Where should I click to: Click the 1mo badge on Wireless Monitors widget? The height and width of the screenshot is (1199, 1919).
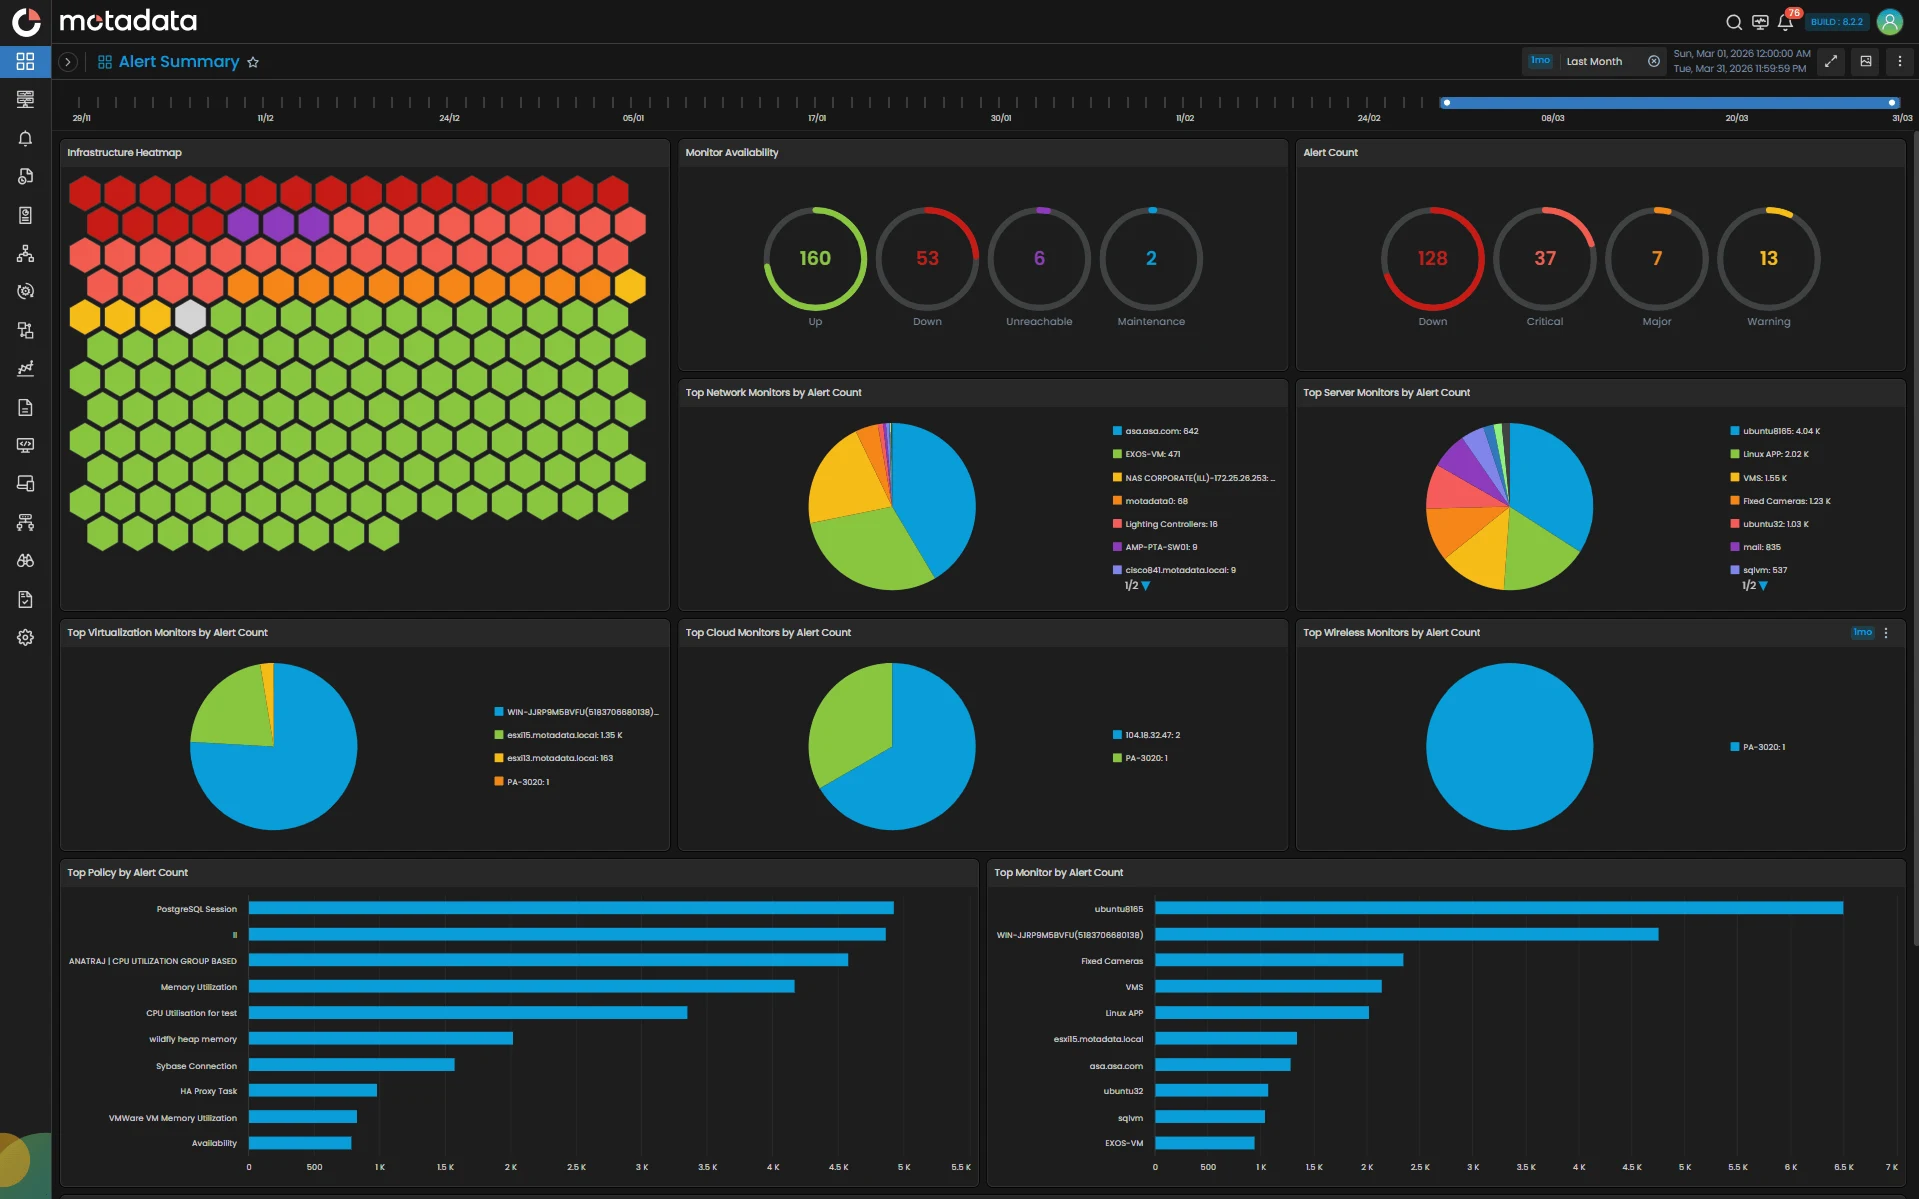coord(1862,632)
